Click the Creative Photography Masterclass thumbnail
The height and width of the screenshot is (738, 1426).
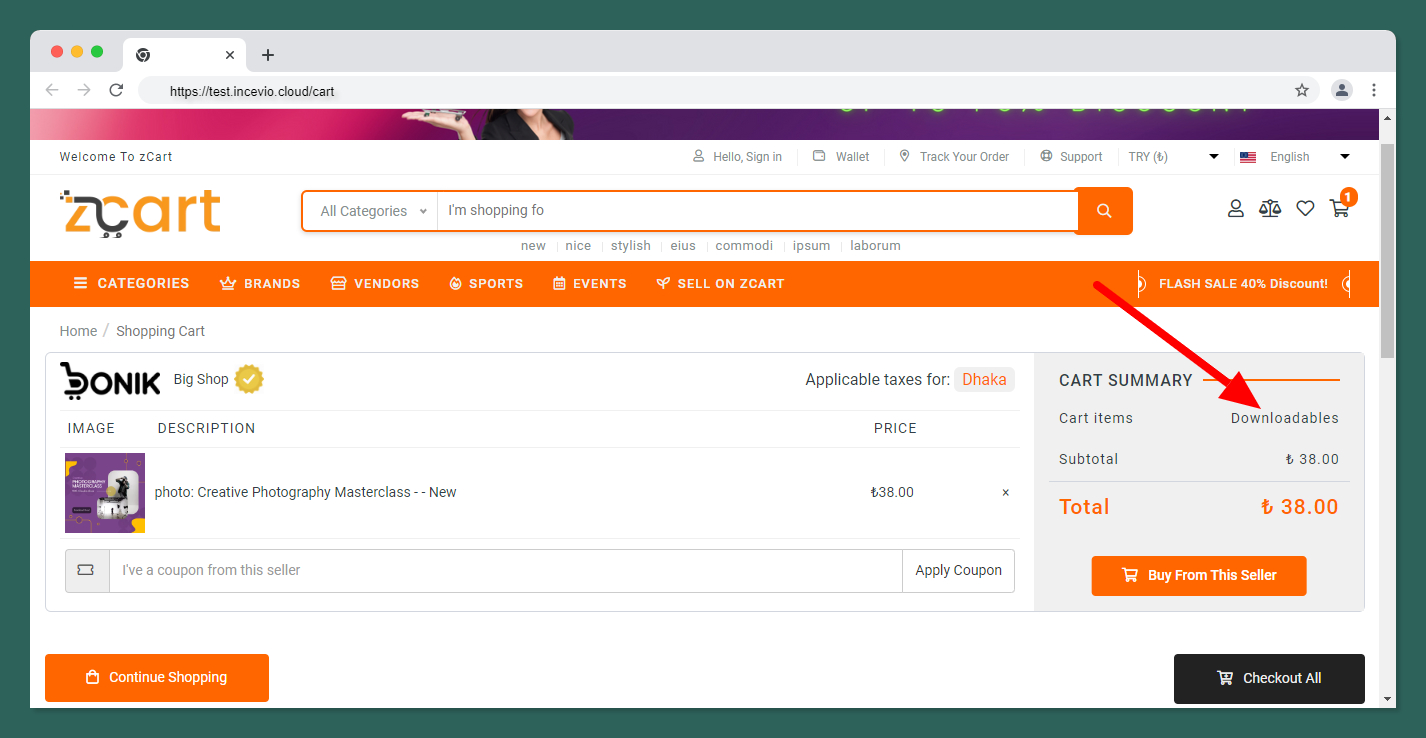(x=105, y=493)
